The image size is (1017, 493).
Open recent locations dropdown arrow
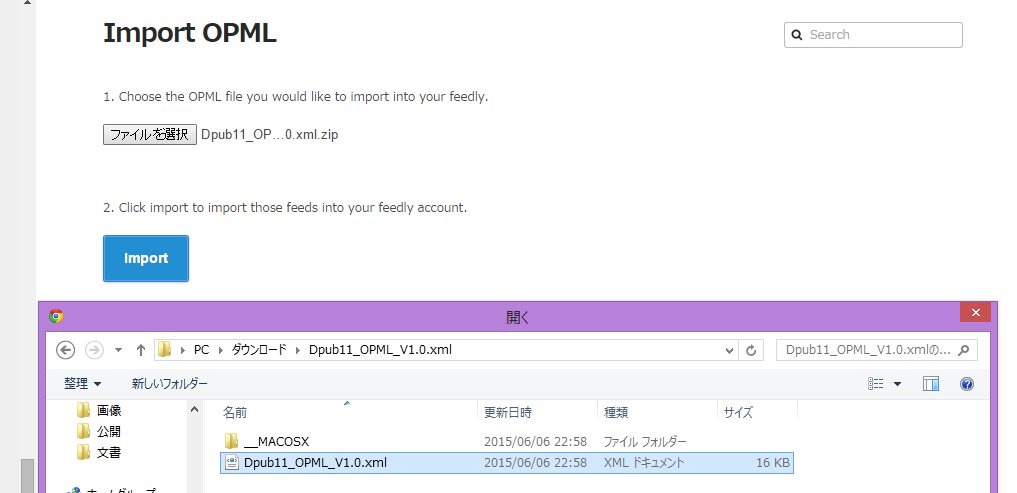[x=118, y=350]
